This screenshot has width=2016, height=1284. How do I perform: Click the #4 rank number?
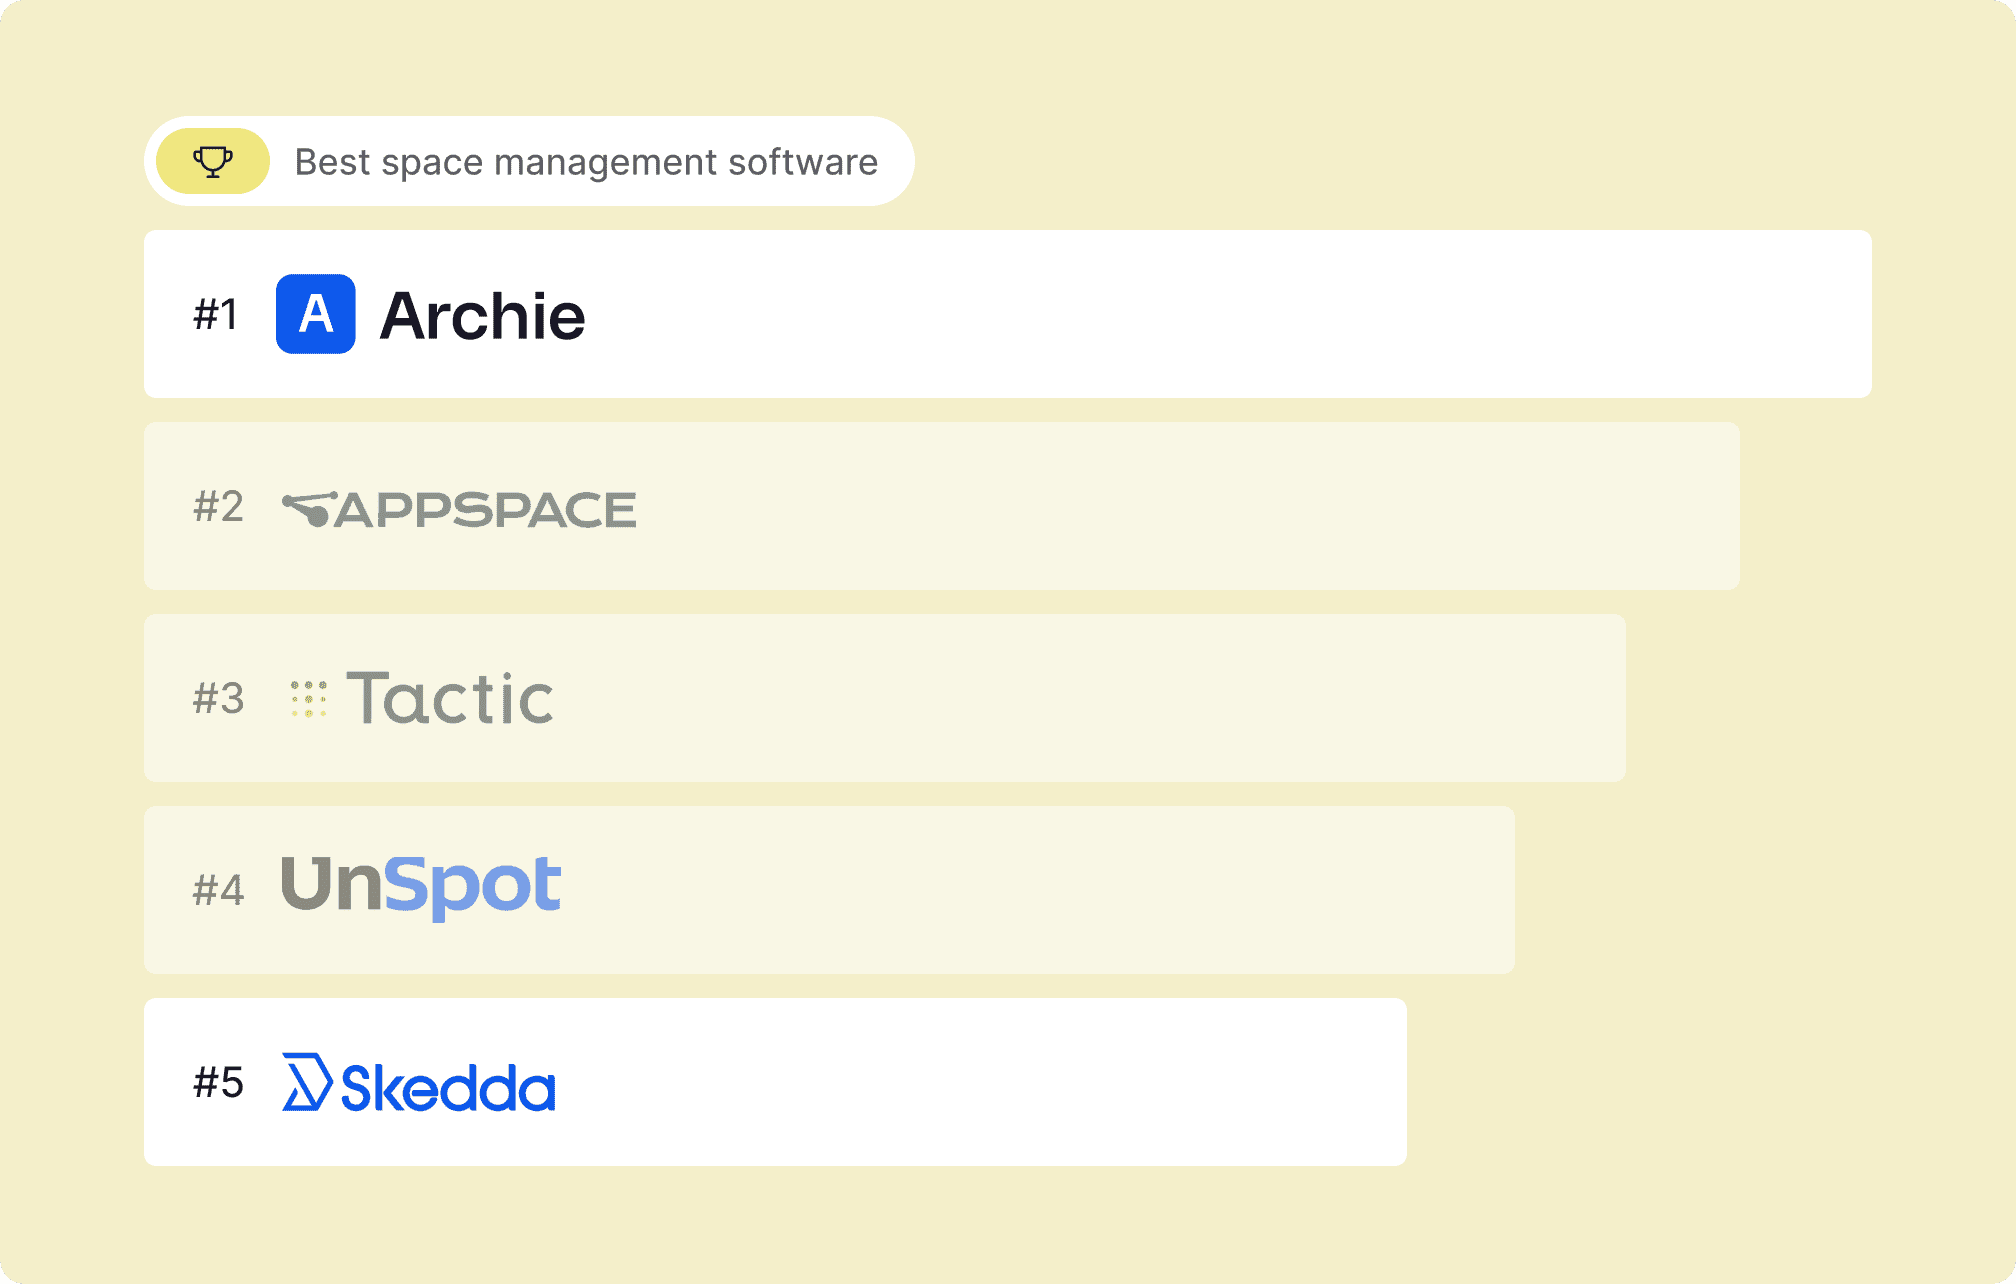pos(218,890)
